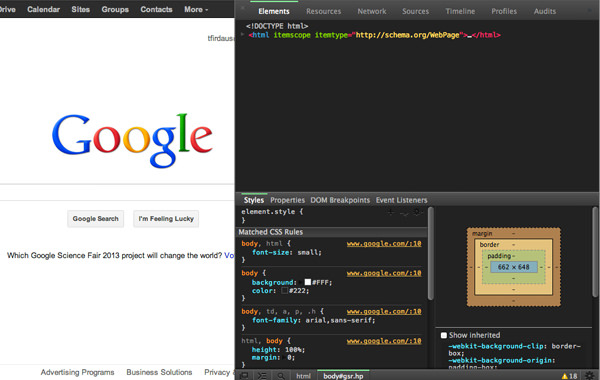Open the Profiles tab
Screen dimensions: 600x380
point(504,11)
